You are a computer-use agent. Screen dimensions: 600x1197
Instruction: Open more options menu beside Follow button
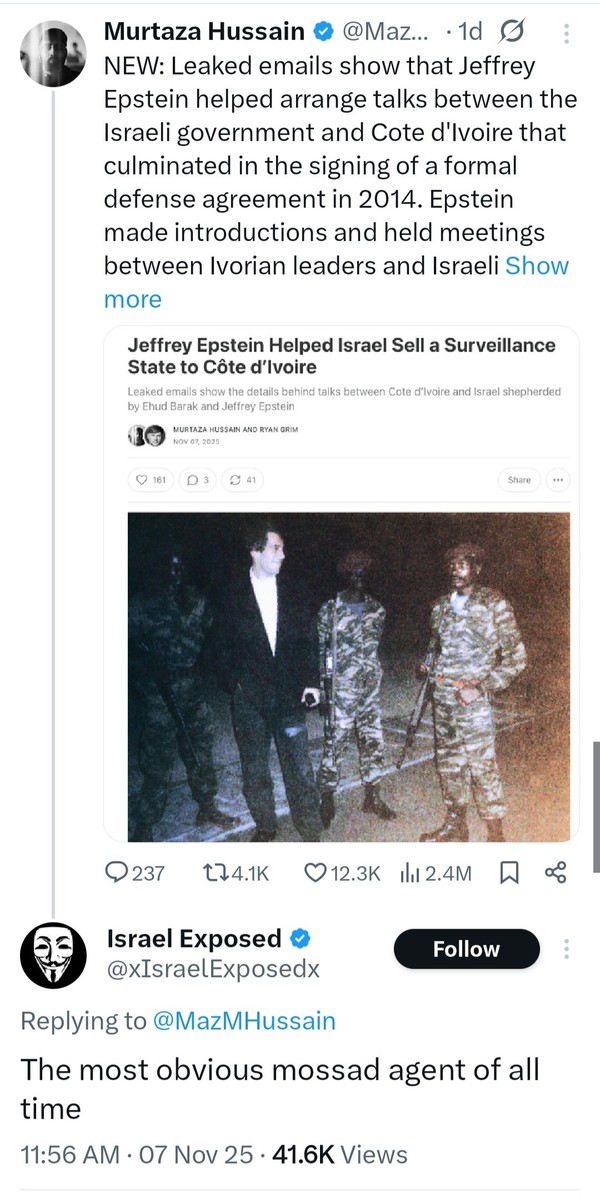[x=567, y=949]
